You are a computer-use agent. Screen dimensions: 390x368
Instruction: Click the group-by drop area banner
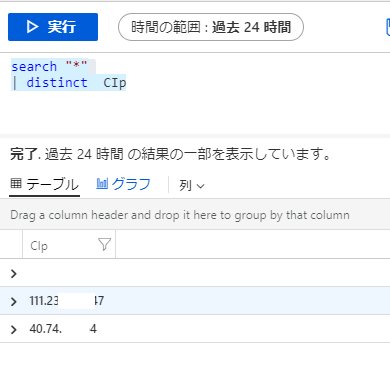click(x=195, y=215)
